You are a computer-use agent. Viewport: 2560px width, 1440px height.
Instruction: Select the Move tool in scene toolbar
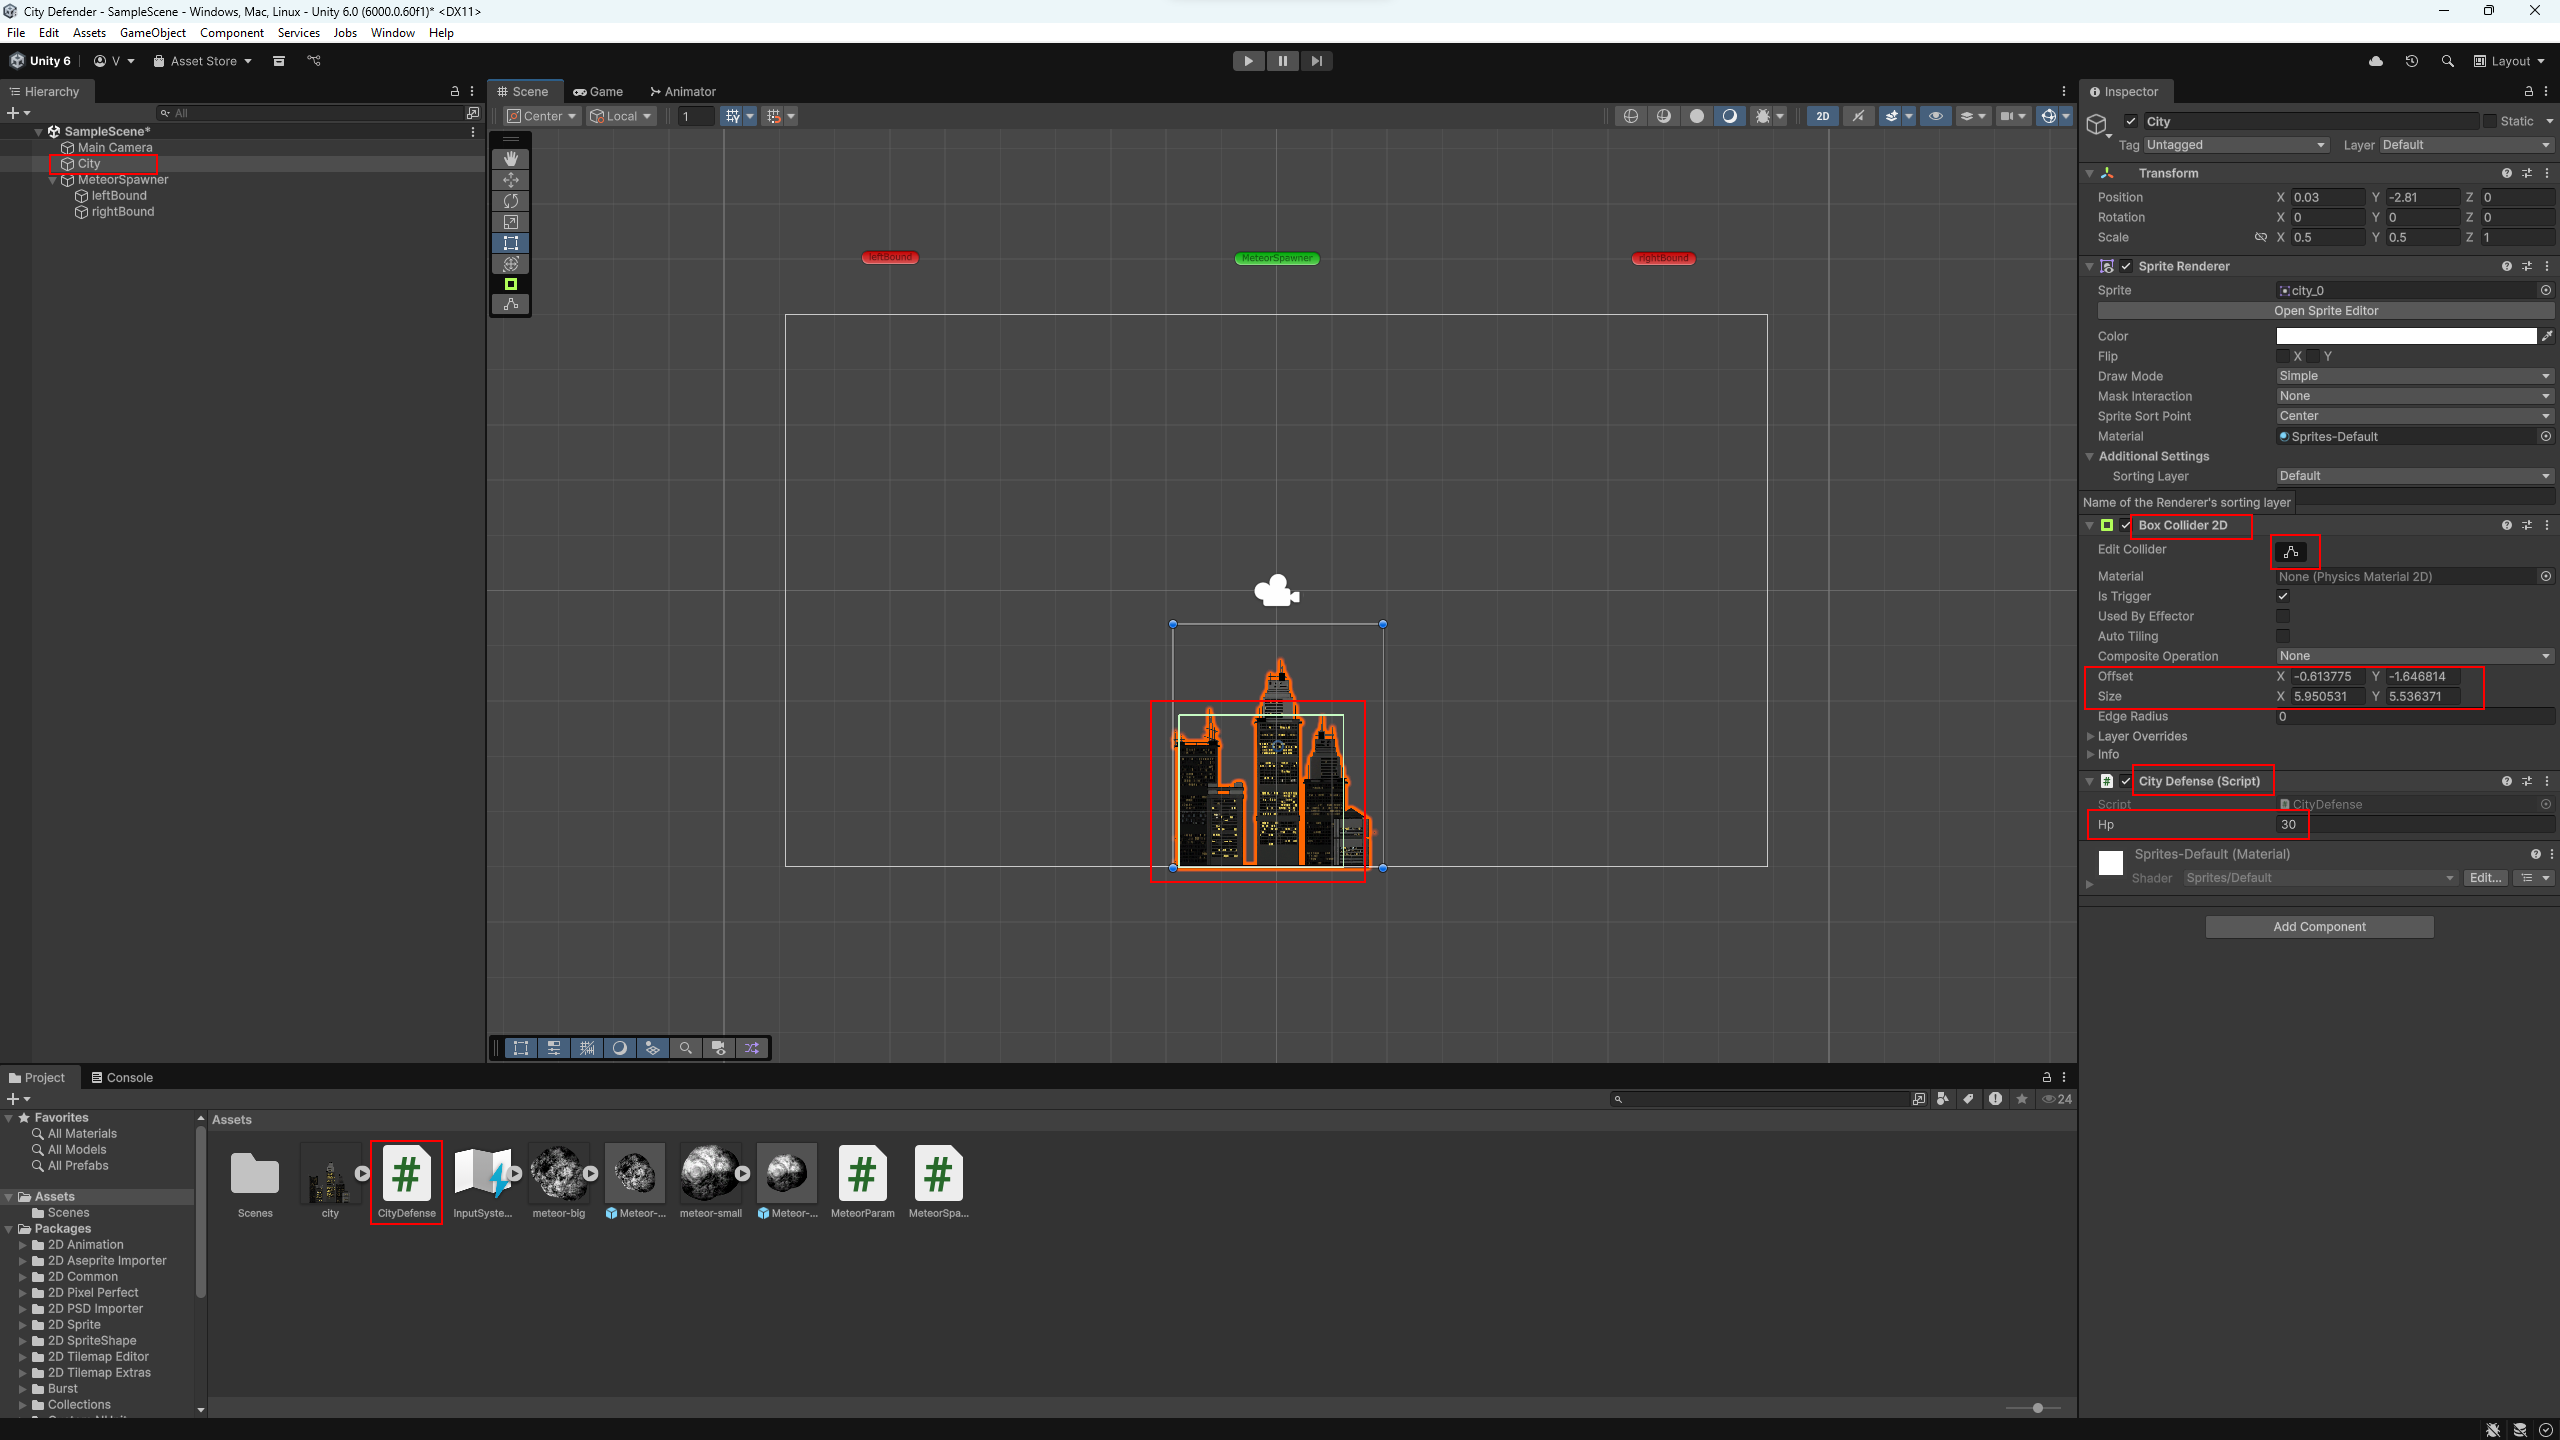[x=511, y=180]
